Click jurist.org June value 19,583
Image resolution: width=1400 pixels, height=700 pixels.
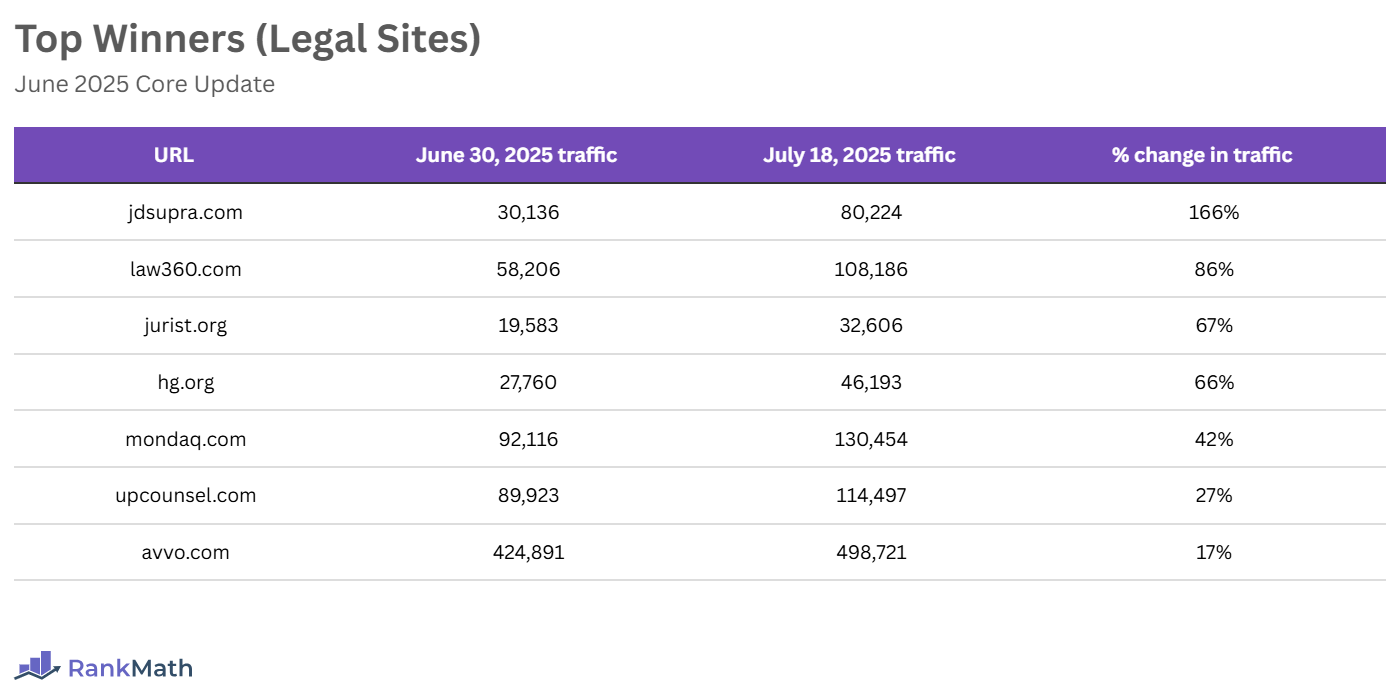(528, 326)
